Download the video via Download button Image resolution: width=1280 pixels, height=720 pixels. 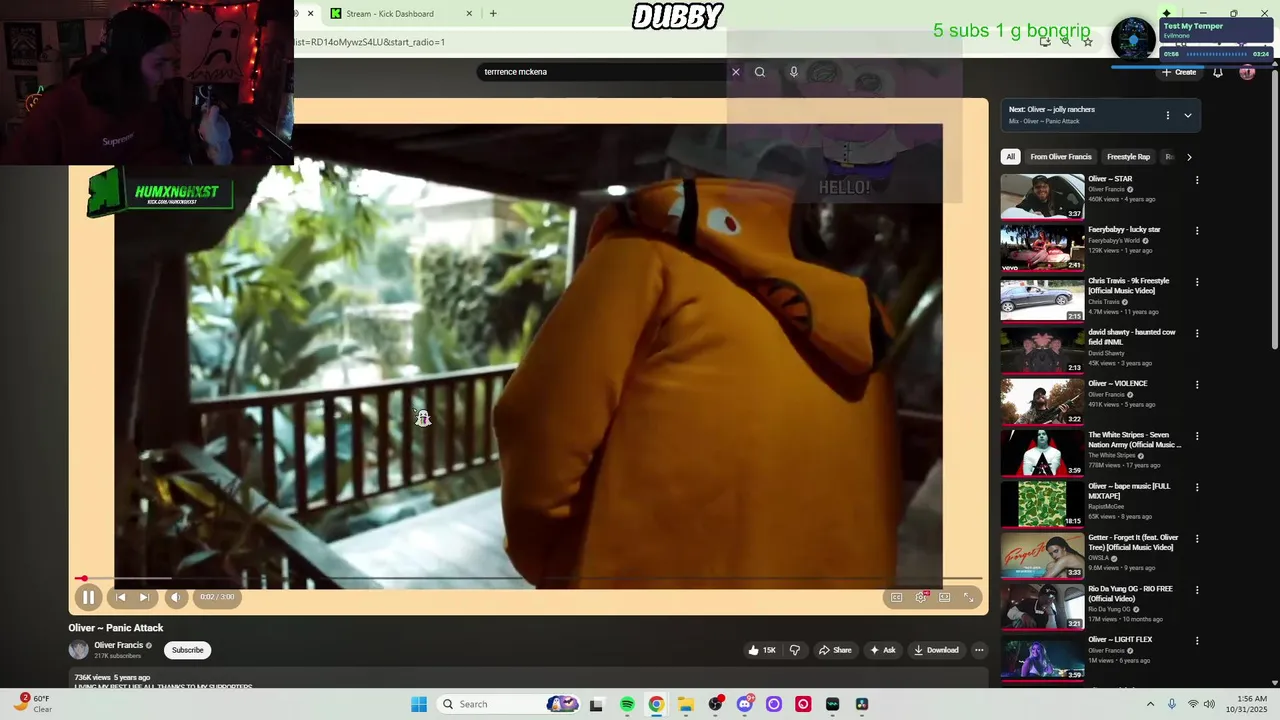tap(936, 650)
